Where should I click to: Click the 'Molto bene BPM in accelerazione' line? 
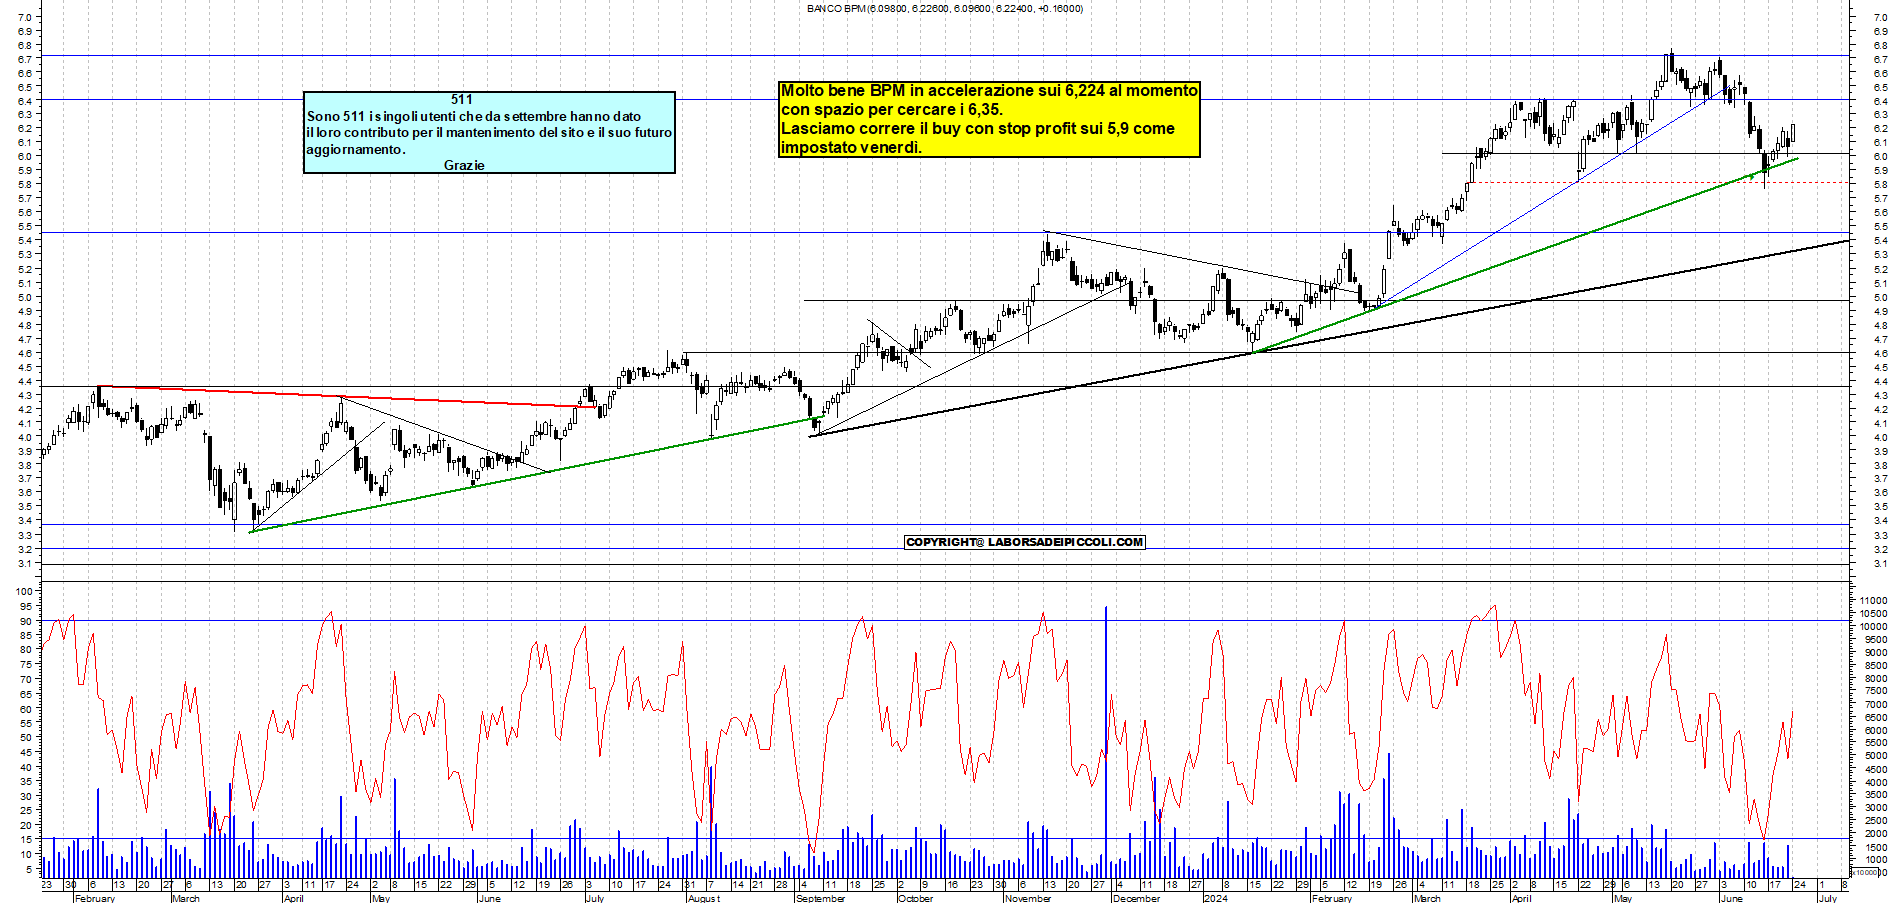pos(989,91)
